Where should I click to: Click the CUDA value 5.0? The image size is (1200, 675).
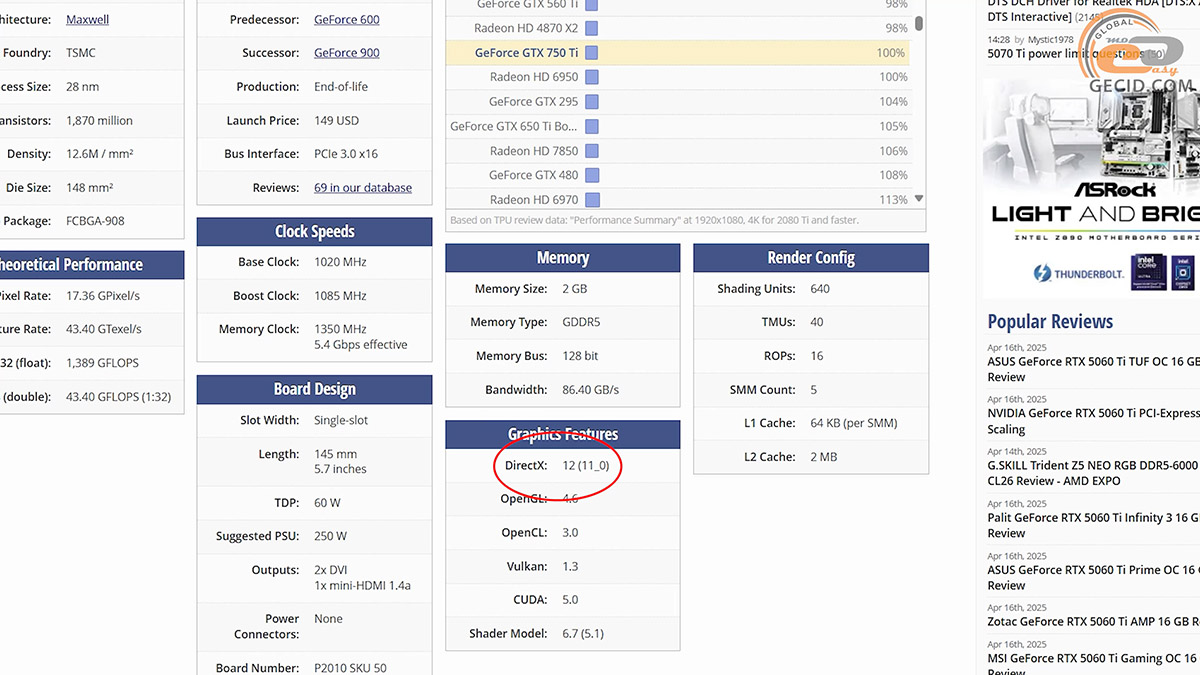pyautogui.click(x=570, y=600)
